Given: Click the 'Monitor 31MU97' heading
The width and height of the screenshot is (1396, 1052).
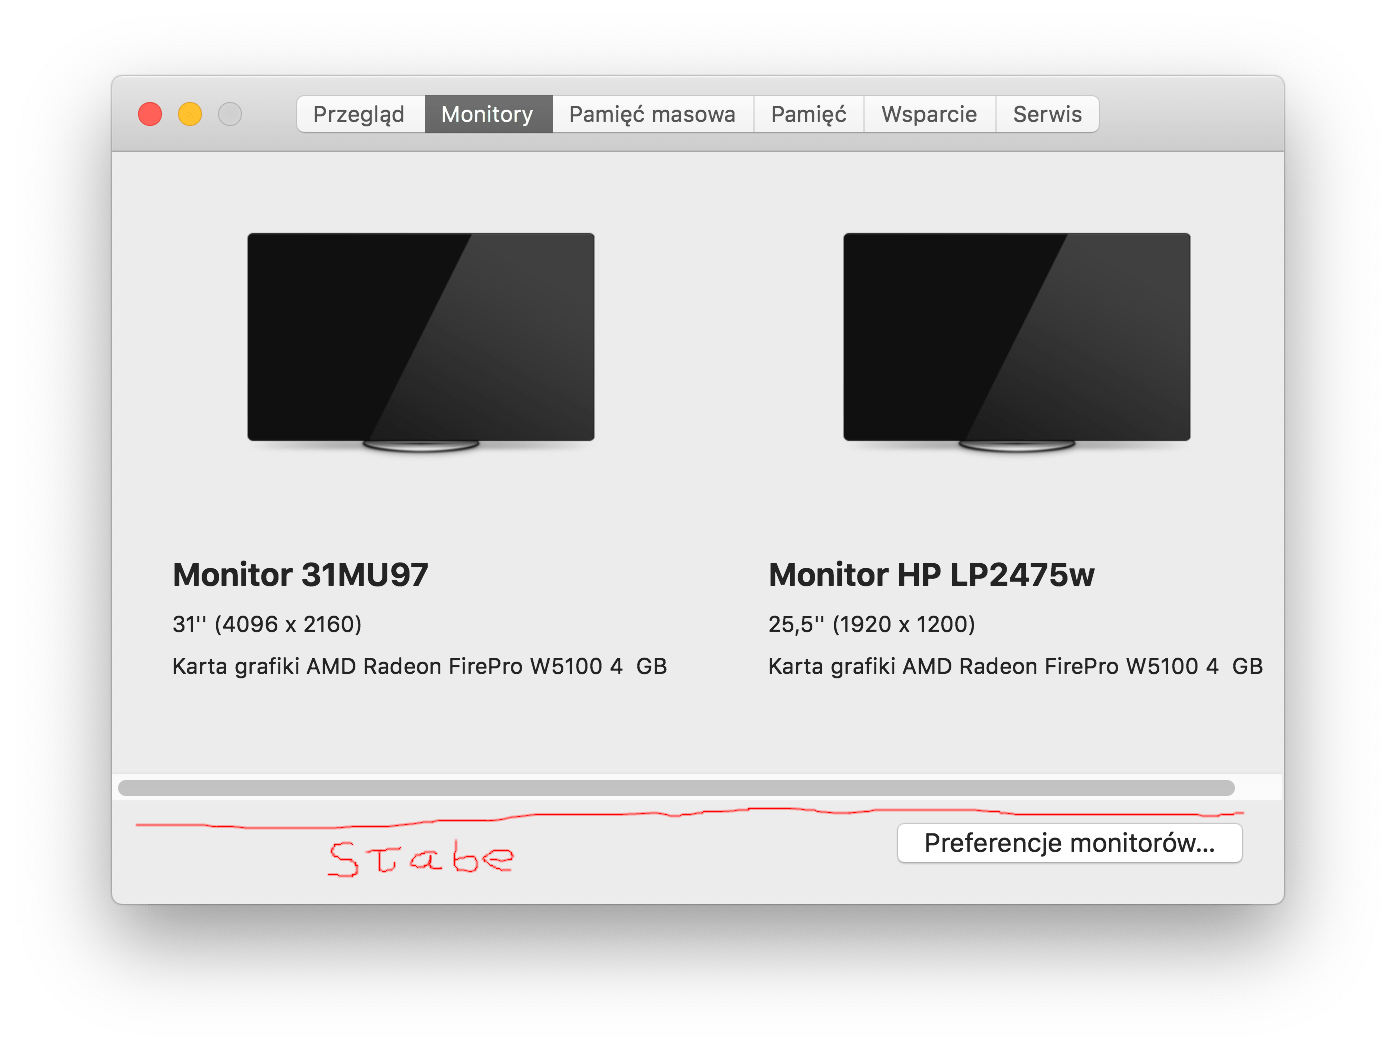Looking at the screenshot, I should 301,575.
